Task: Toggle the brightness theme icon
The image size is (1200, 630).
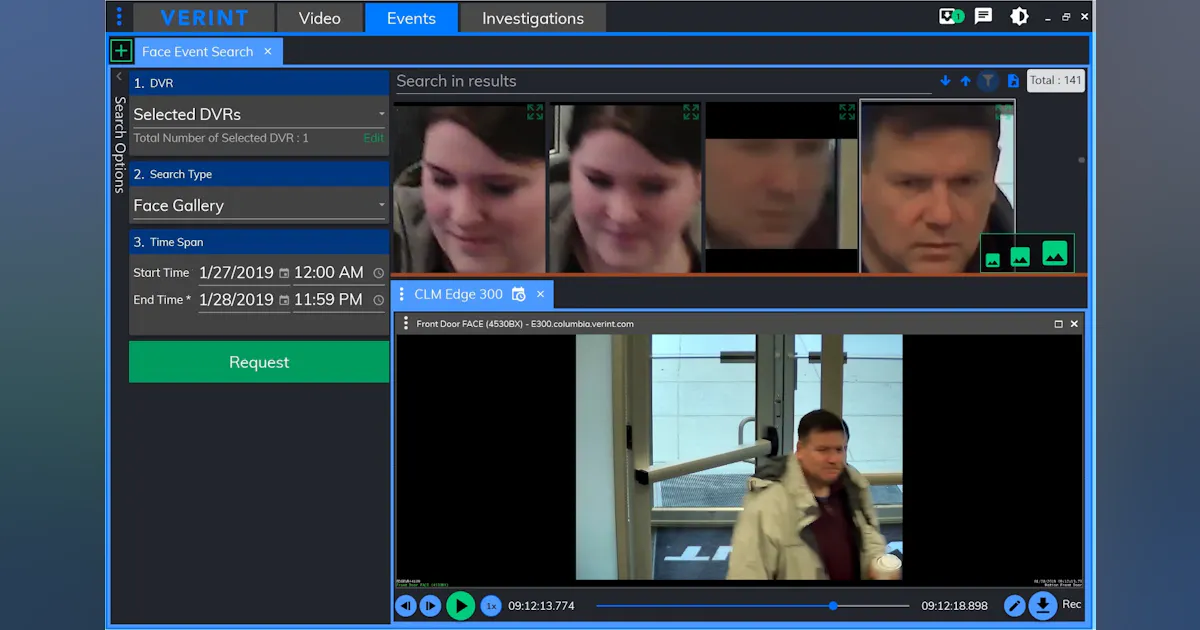Action: pyautogui.click(x=1019, y=16)
